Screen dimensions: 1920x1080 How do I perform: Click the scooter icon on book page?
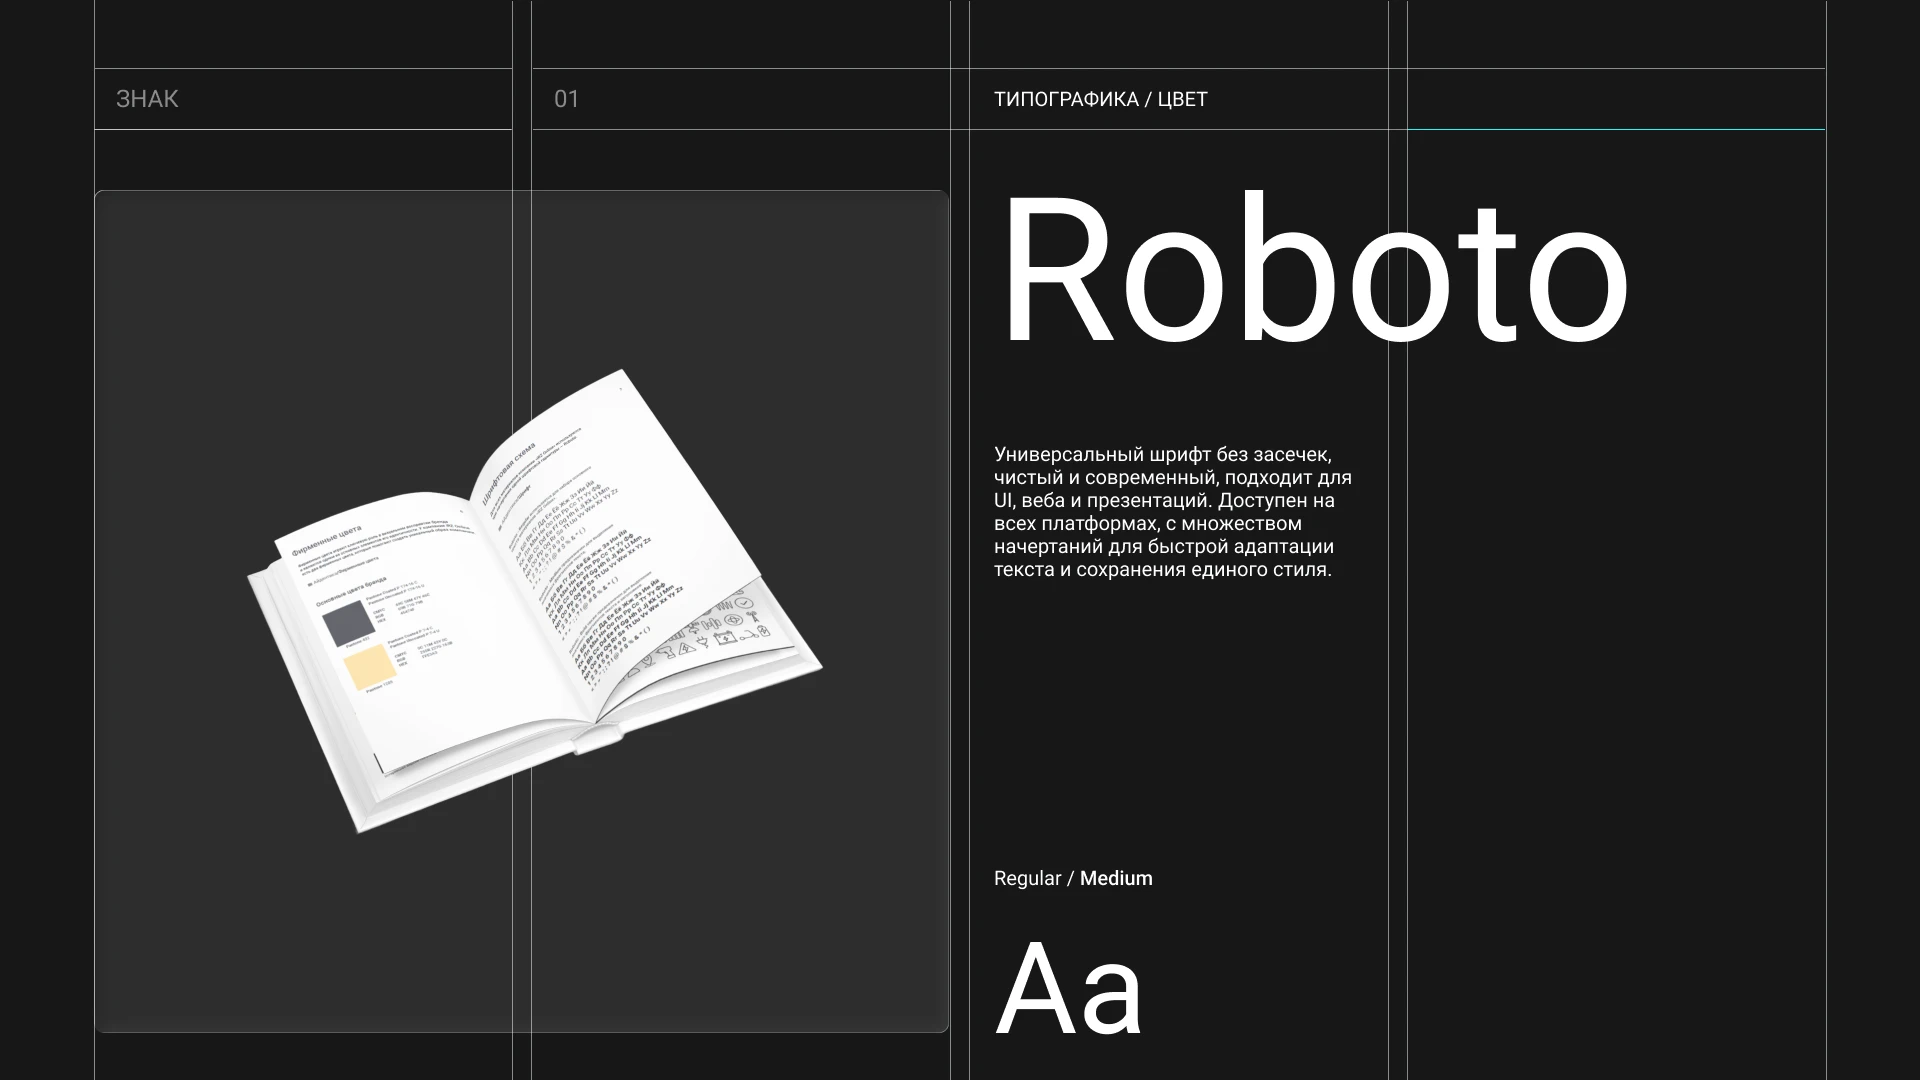tap(749, 635)
